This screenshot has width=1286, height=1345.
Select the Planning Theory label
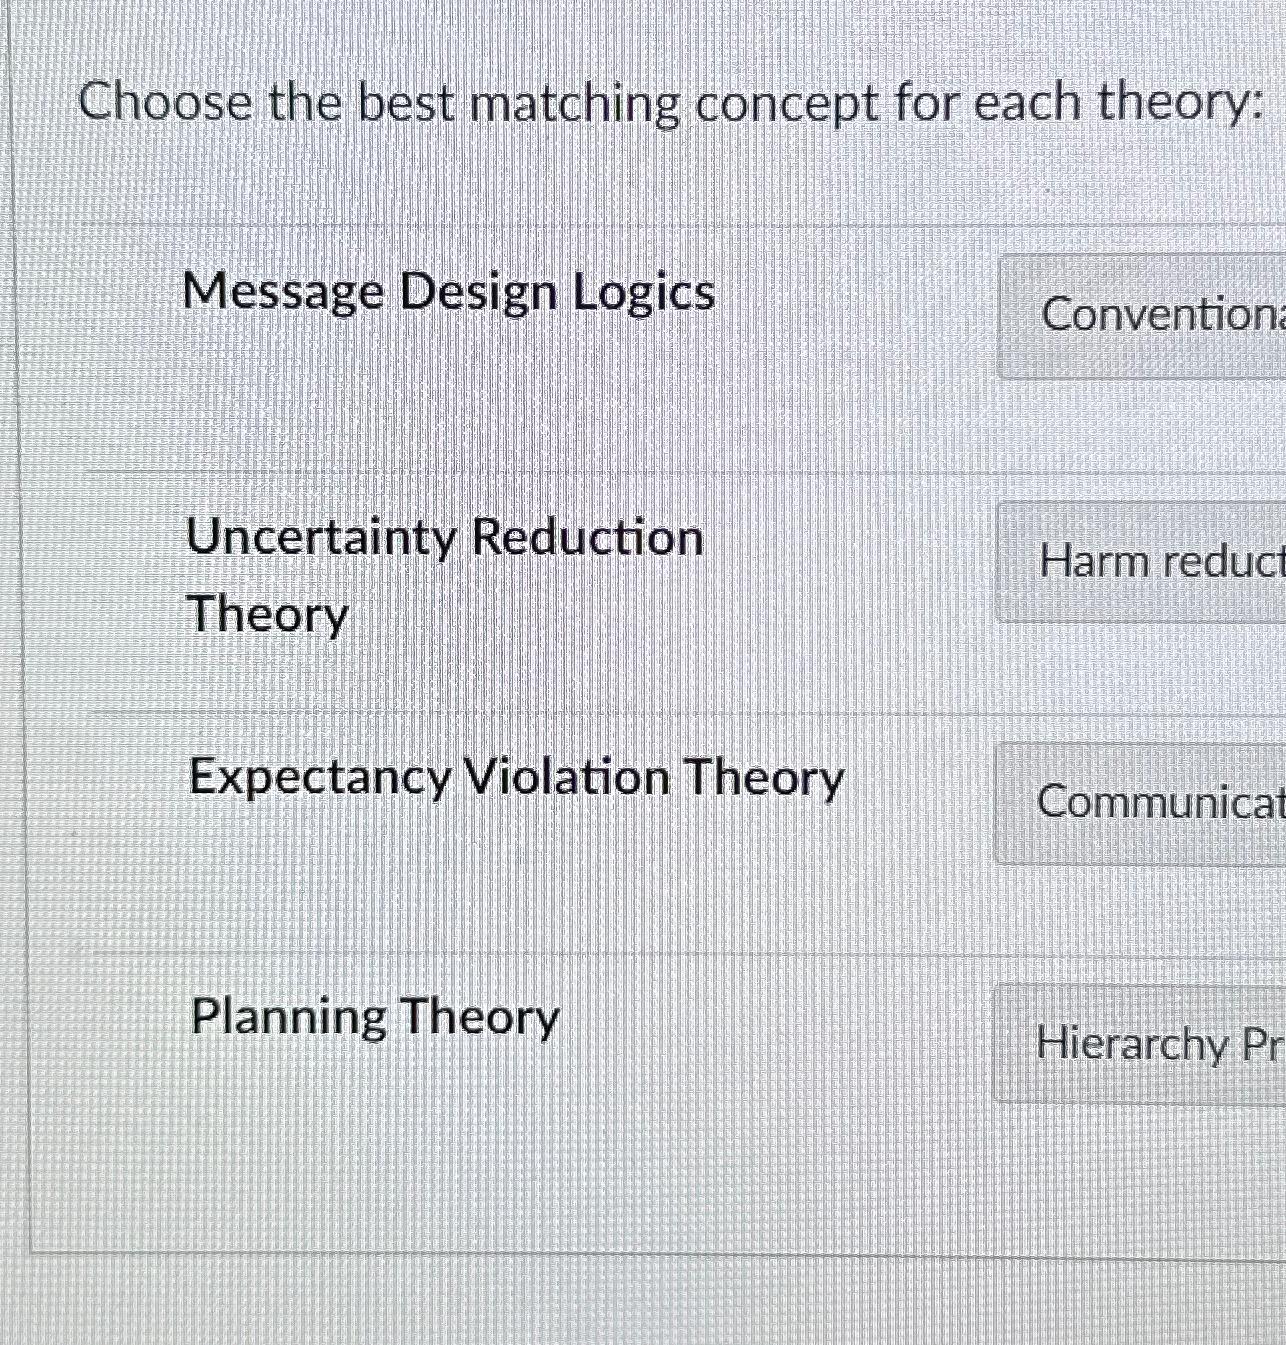pos(375,1017)
